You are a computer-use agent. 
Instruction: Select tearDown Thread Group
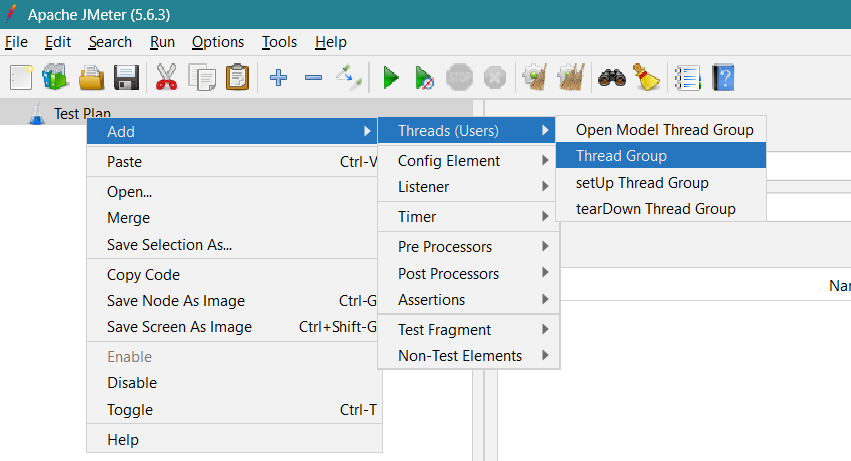661,209
